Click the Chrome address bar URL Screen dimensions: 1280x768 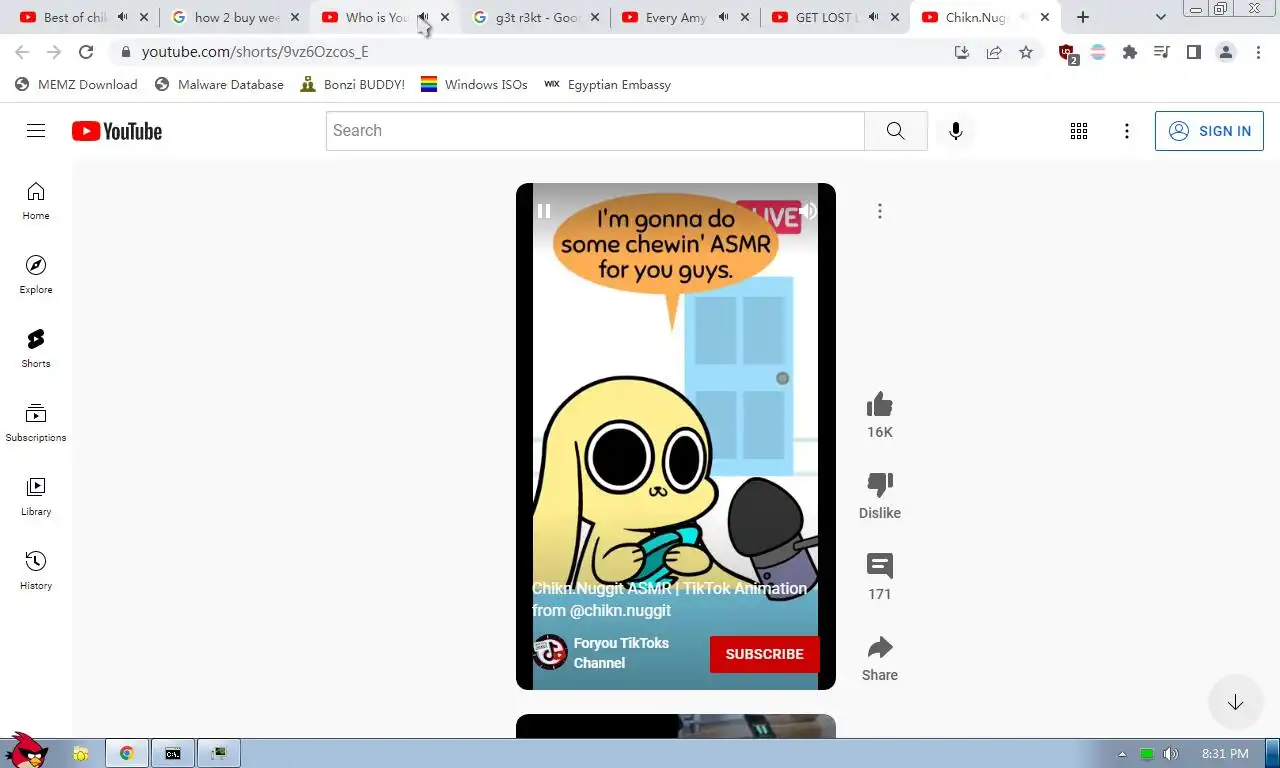pyautogui.click(x=255, y=52)
